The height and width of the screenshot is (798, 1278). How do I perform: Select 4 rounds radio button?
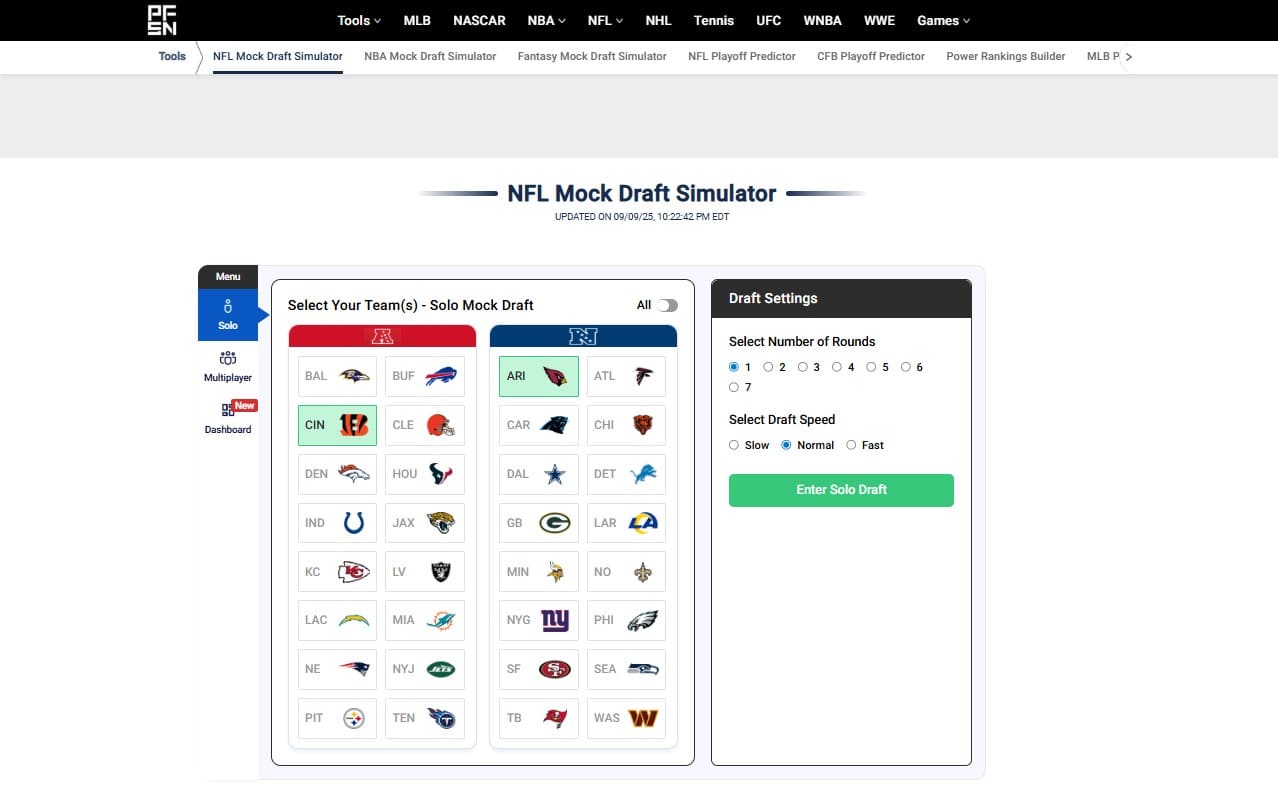click(x=837, y=367)
